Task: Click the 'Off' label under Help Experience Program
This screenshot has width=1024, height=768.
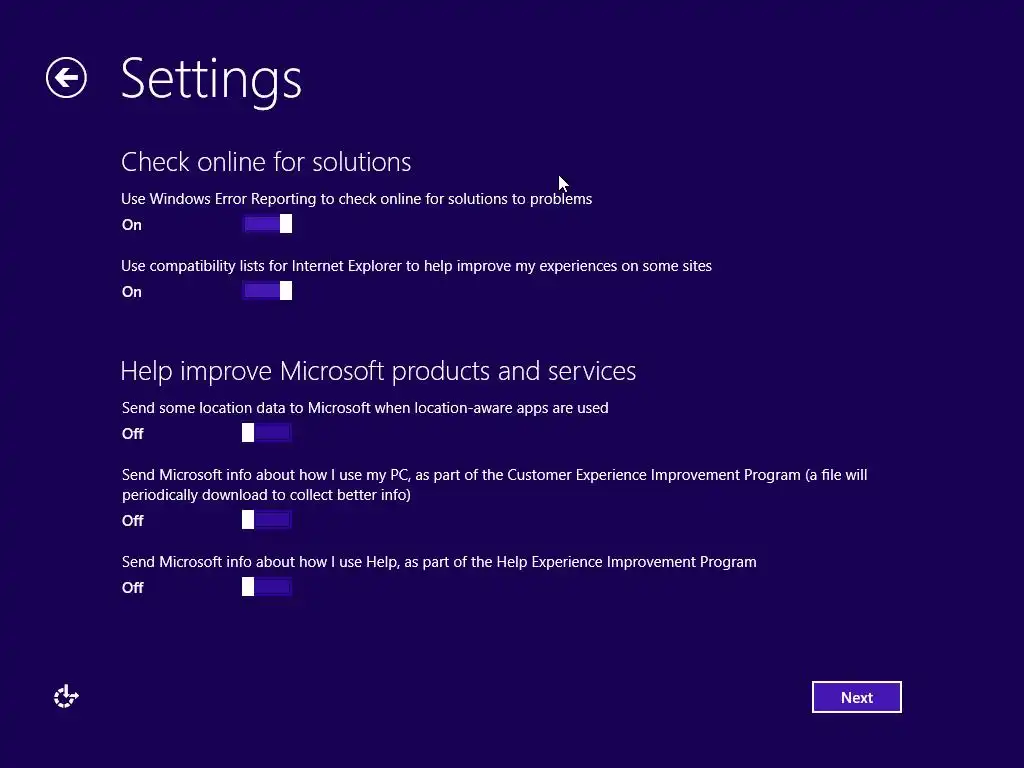Action: (x=133, y=588)
